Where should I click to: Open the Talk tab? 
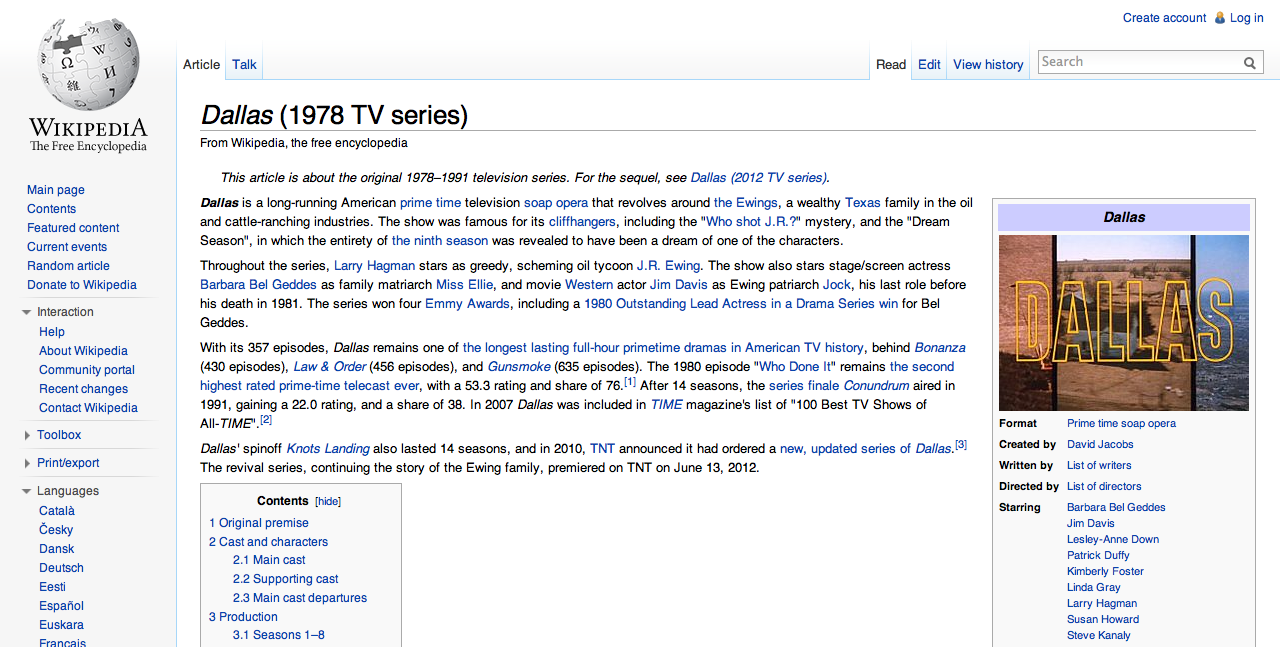[x=244, y=64]
